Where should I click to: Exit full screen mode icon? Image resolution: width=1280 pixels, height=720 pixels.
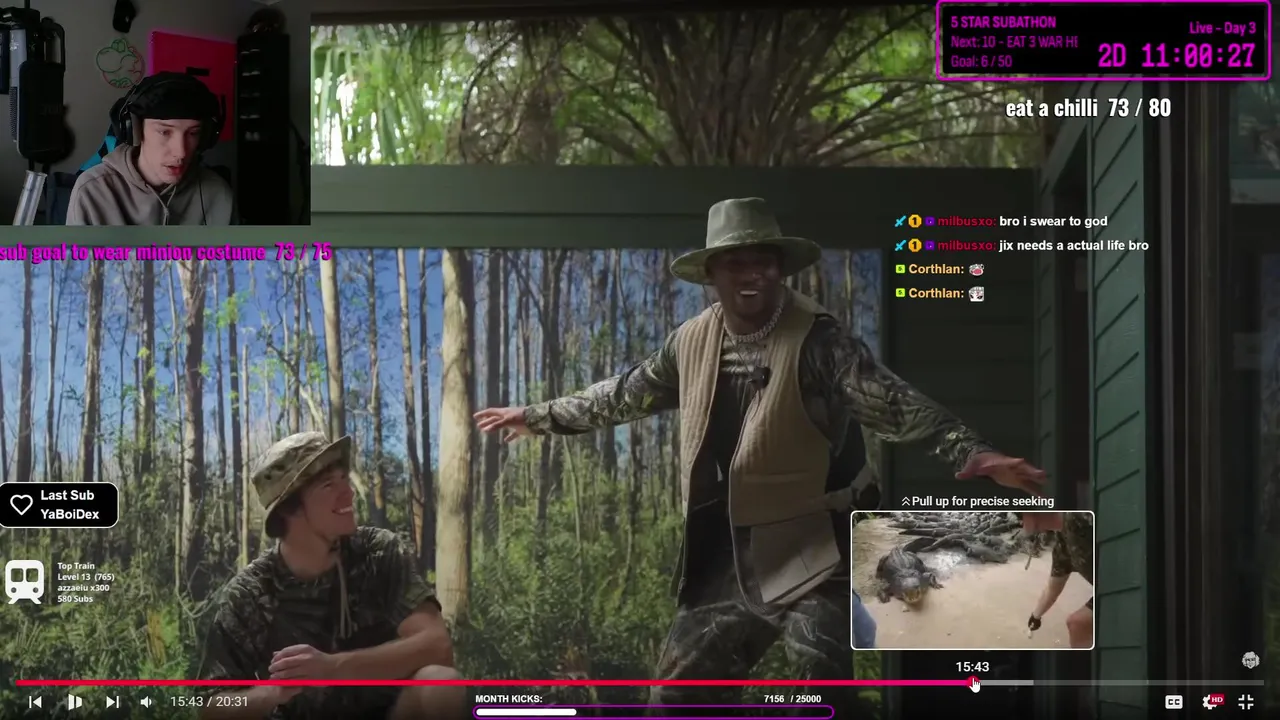[x=1246, y=702]
